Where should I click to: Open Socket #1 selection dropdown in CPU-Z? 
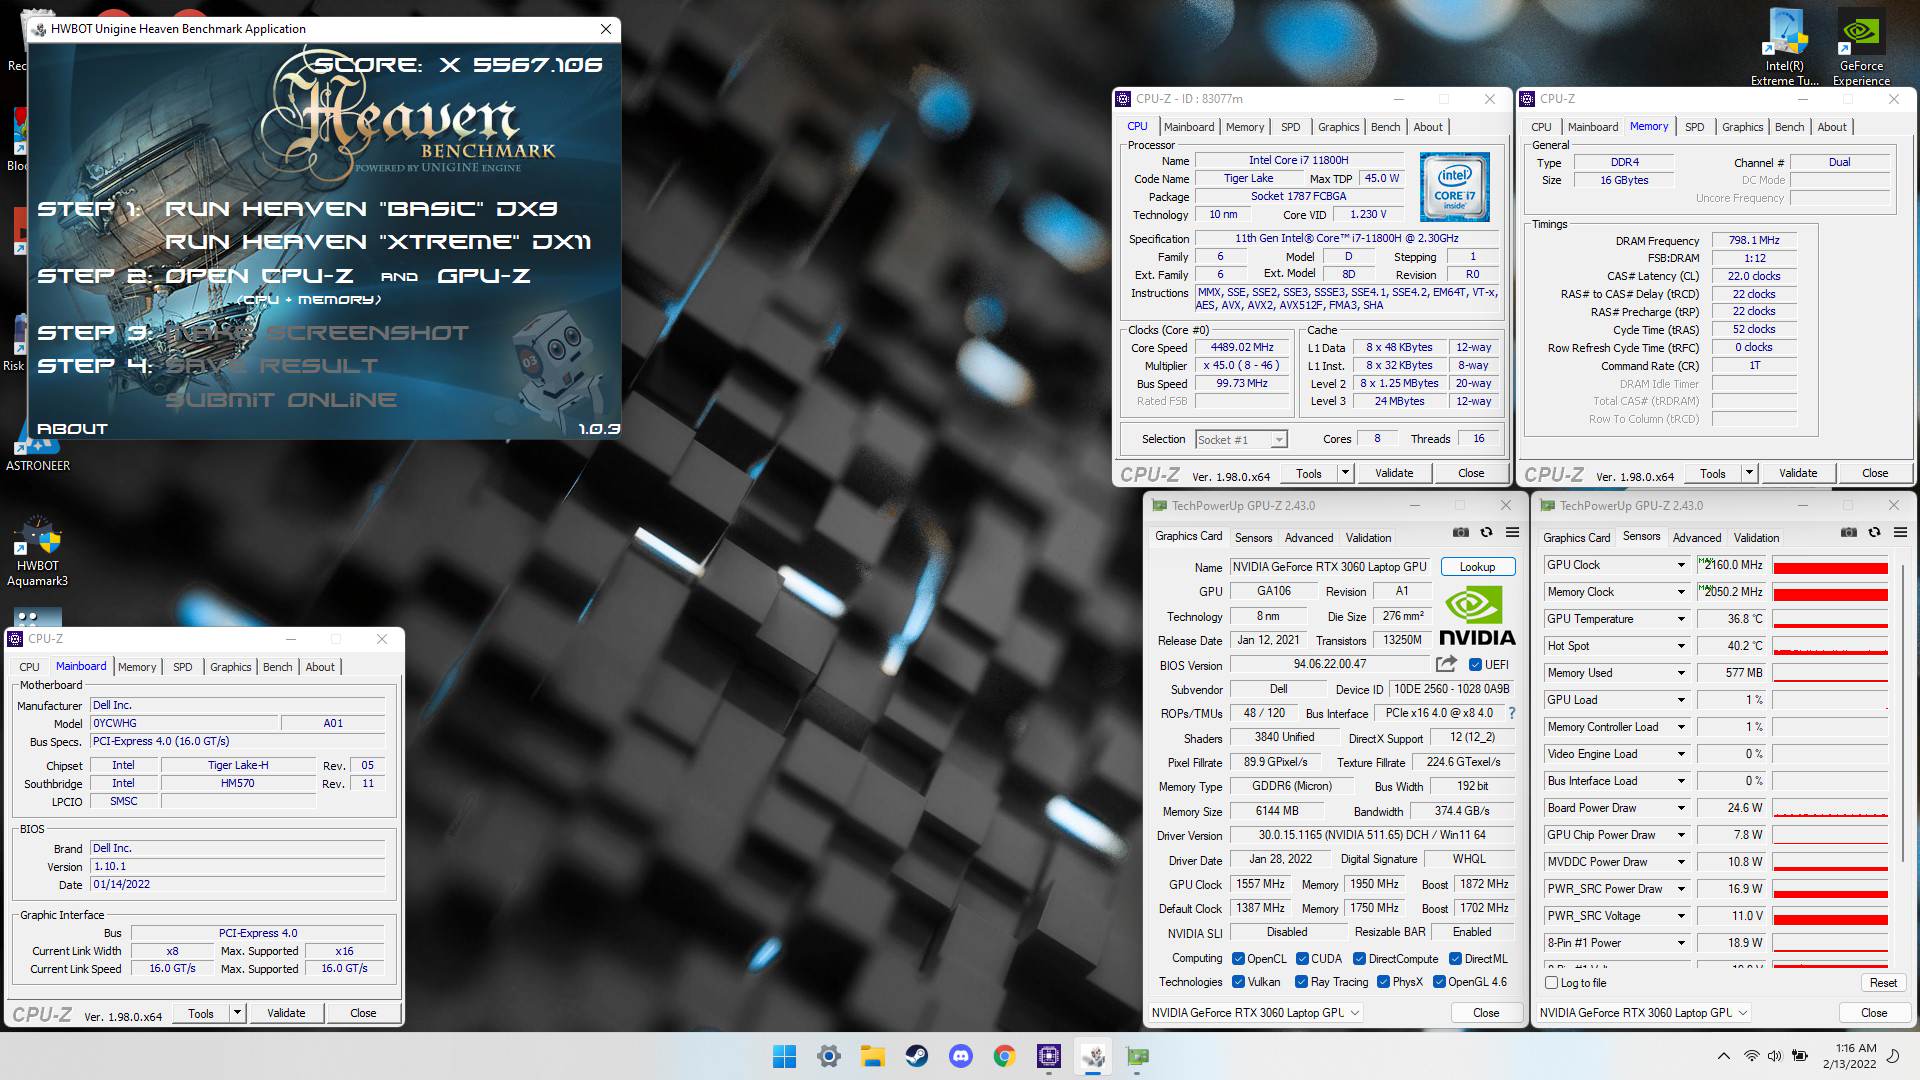point(1241,440)
